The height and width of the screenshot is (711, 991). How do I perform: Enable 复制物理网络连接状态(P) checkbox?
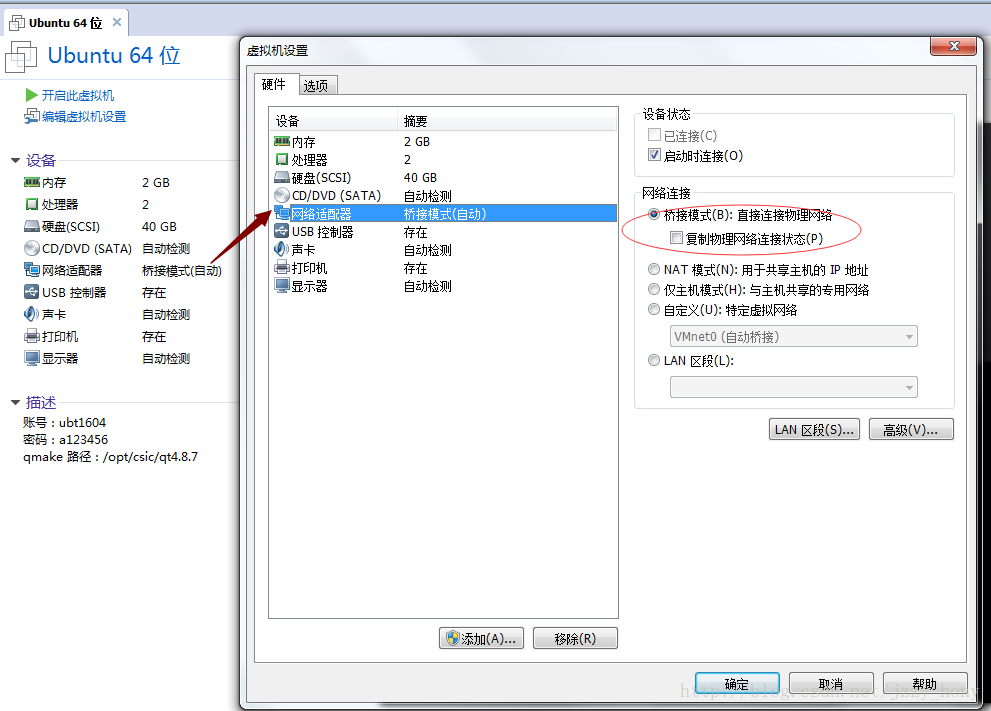[676, 238]
